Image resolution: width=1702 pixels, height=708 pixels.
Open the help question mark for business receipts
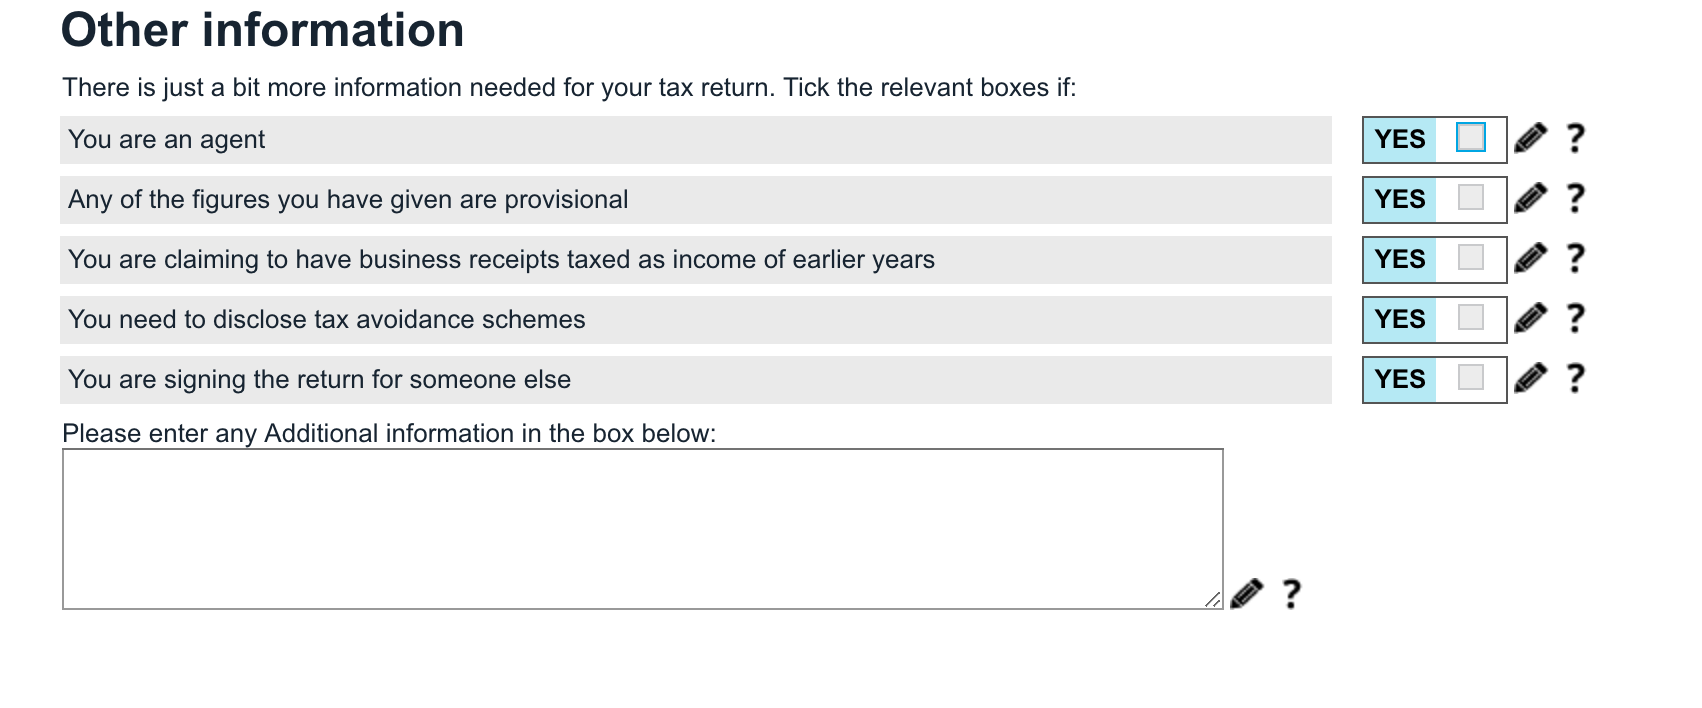pos(1575,258)
